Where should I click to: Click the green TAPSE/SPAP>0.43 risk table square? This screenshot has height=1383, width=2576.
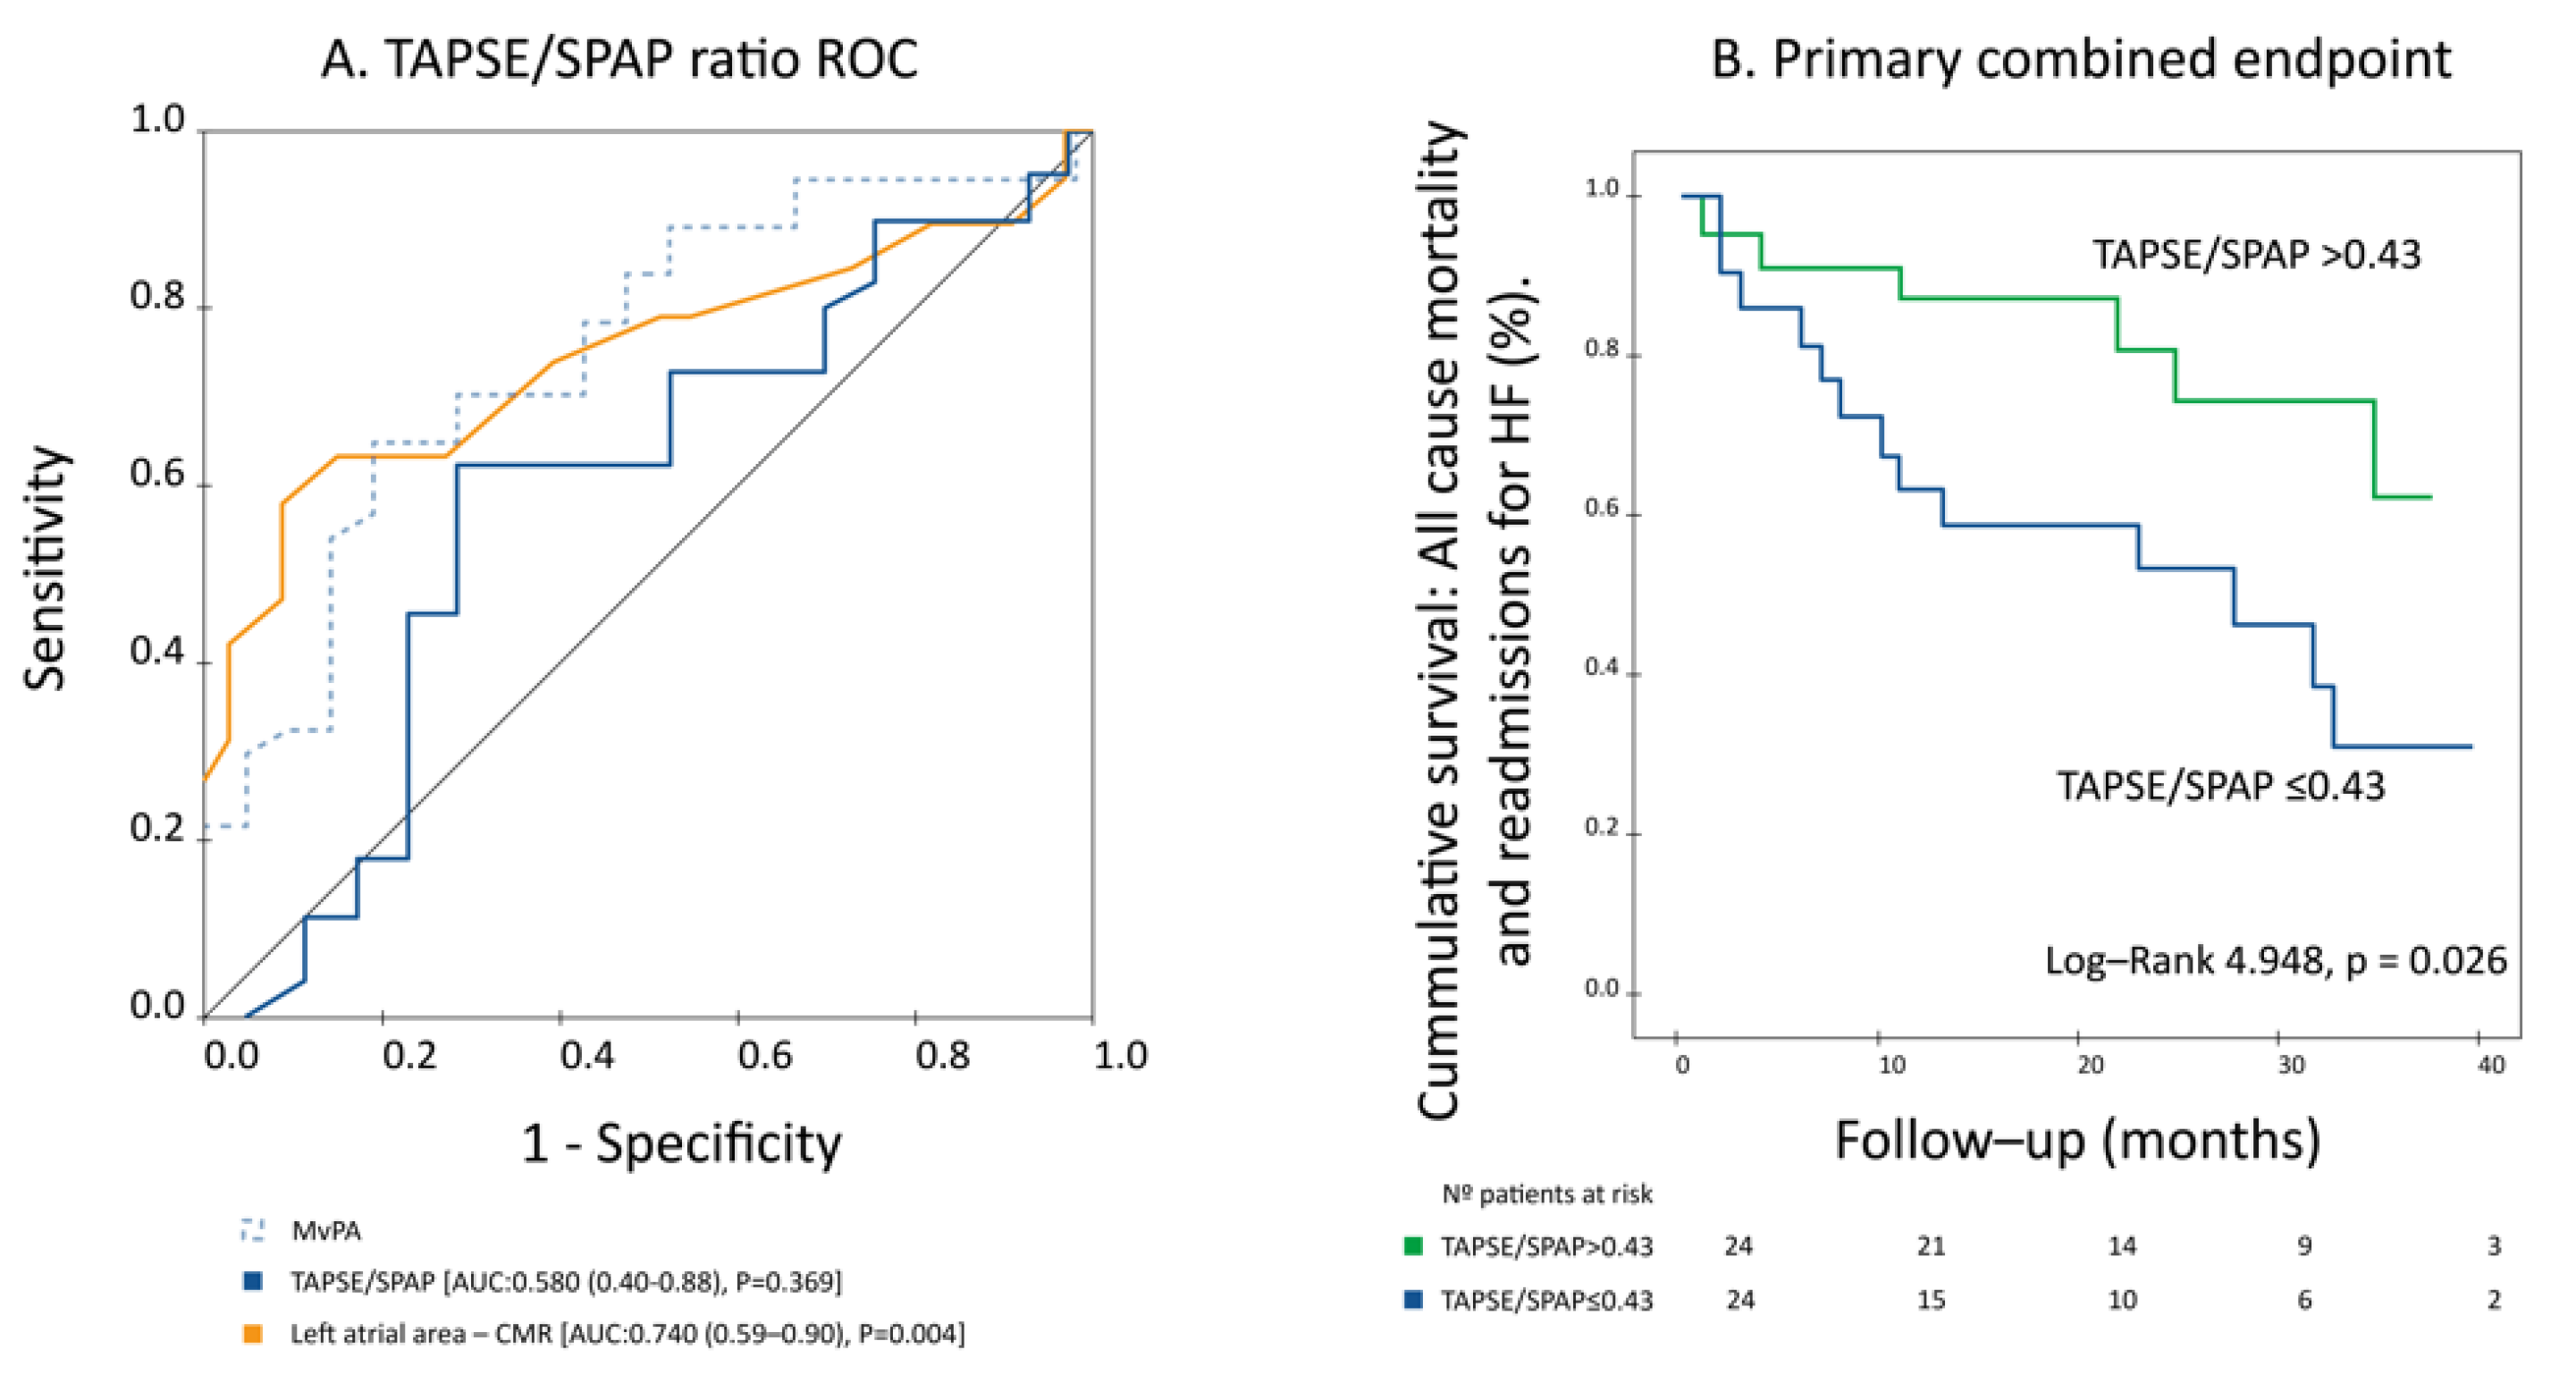click(x=1413, y=1246)
